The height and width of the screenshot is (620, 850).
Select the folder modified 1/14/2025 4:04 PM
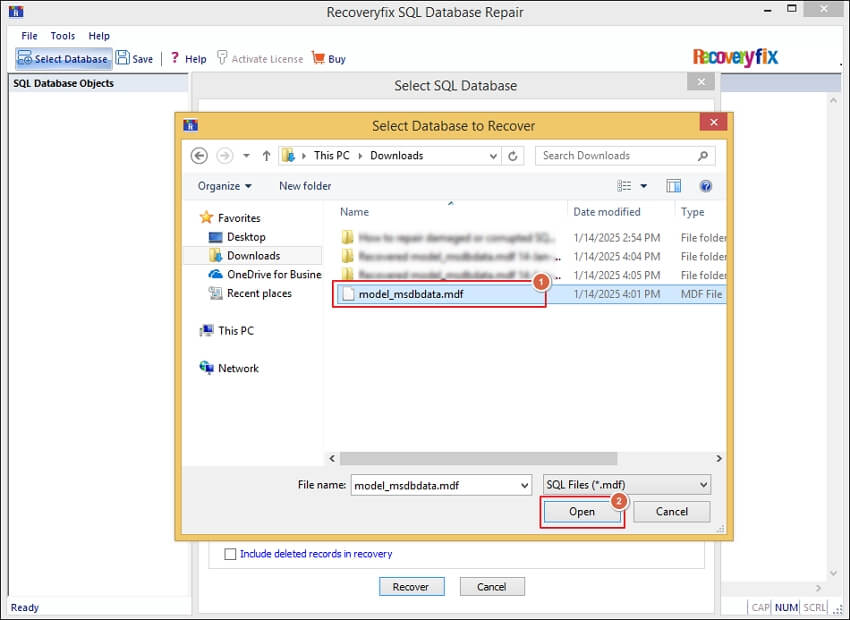[x=531, y=256]
